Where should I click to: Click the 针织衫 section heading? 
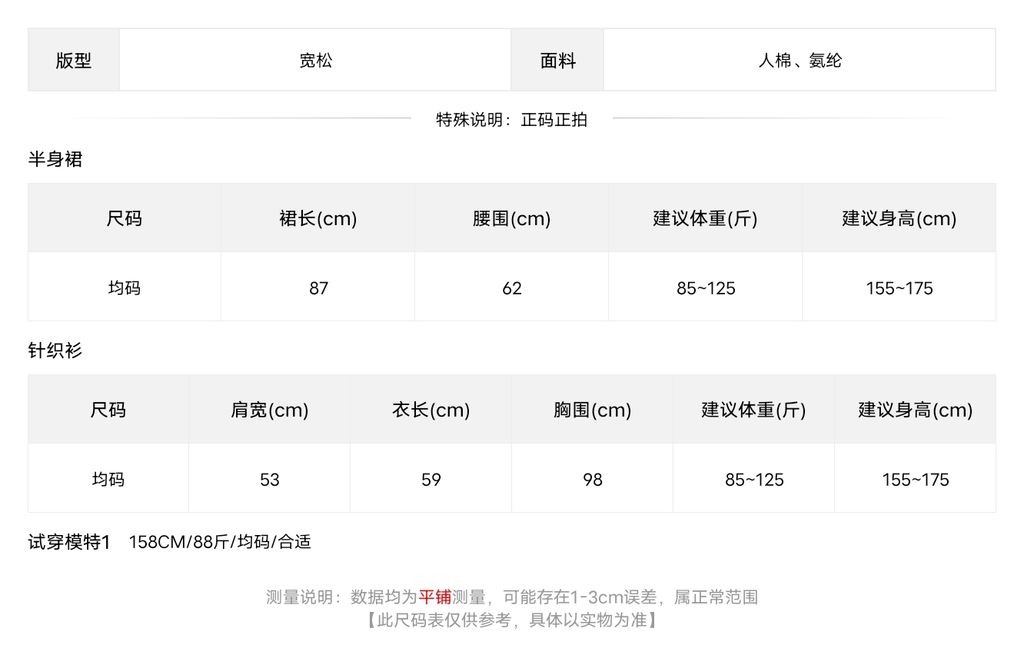tap(55, 351)
